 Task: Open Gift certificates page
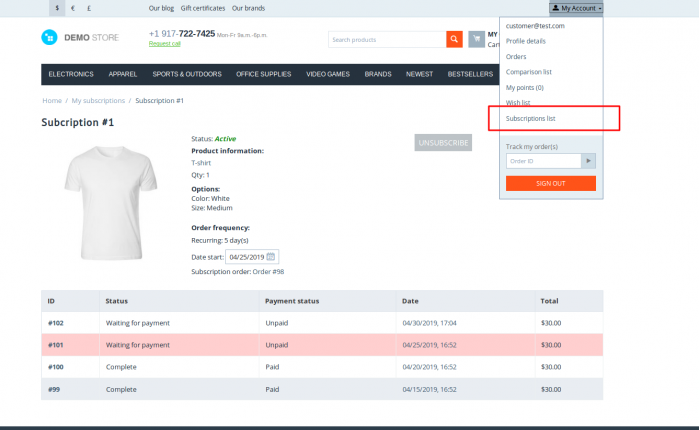(203, 8)
